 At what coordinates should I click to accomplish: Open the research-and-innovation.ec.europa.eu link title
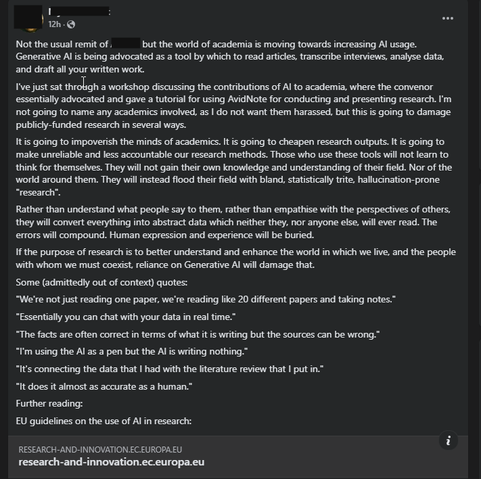click(x=111, y=462)
